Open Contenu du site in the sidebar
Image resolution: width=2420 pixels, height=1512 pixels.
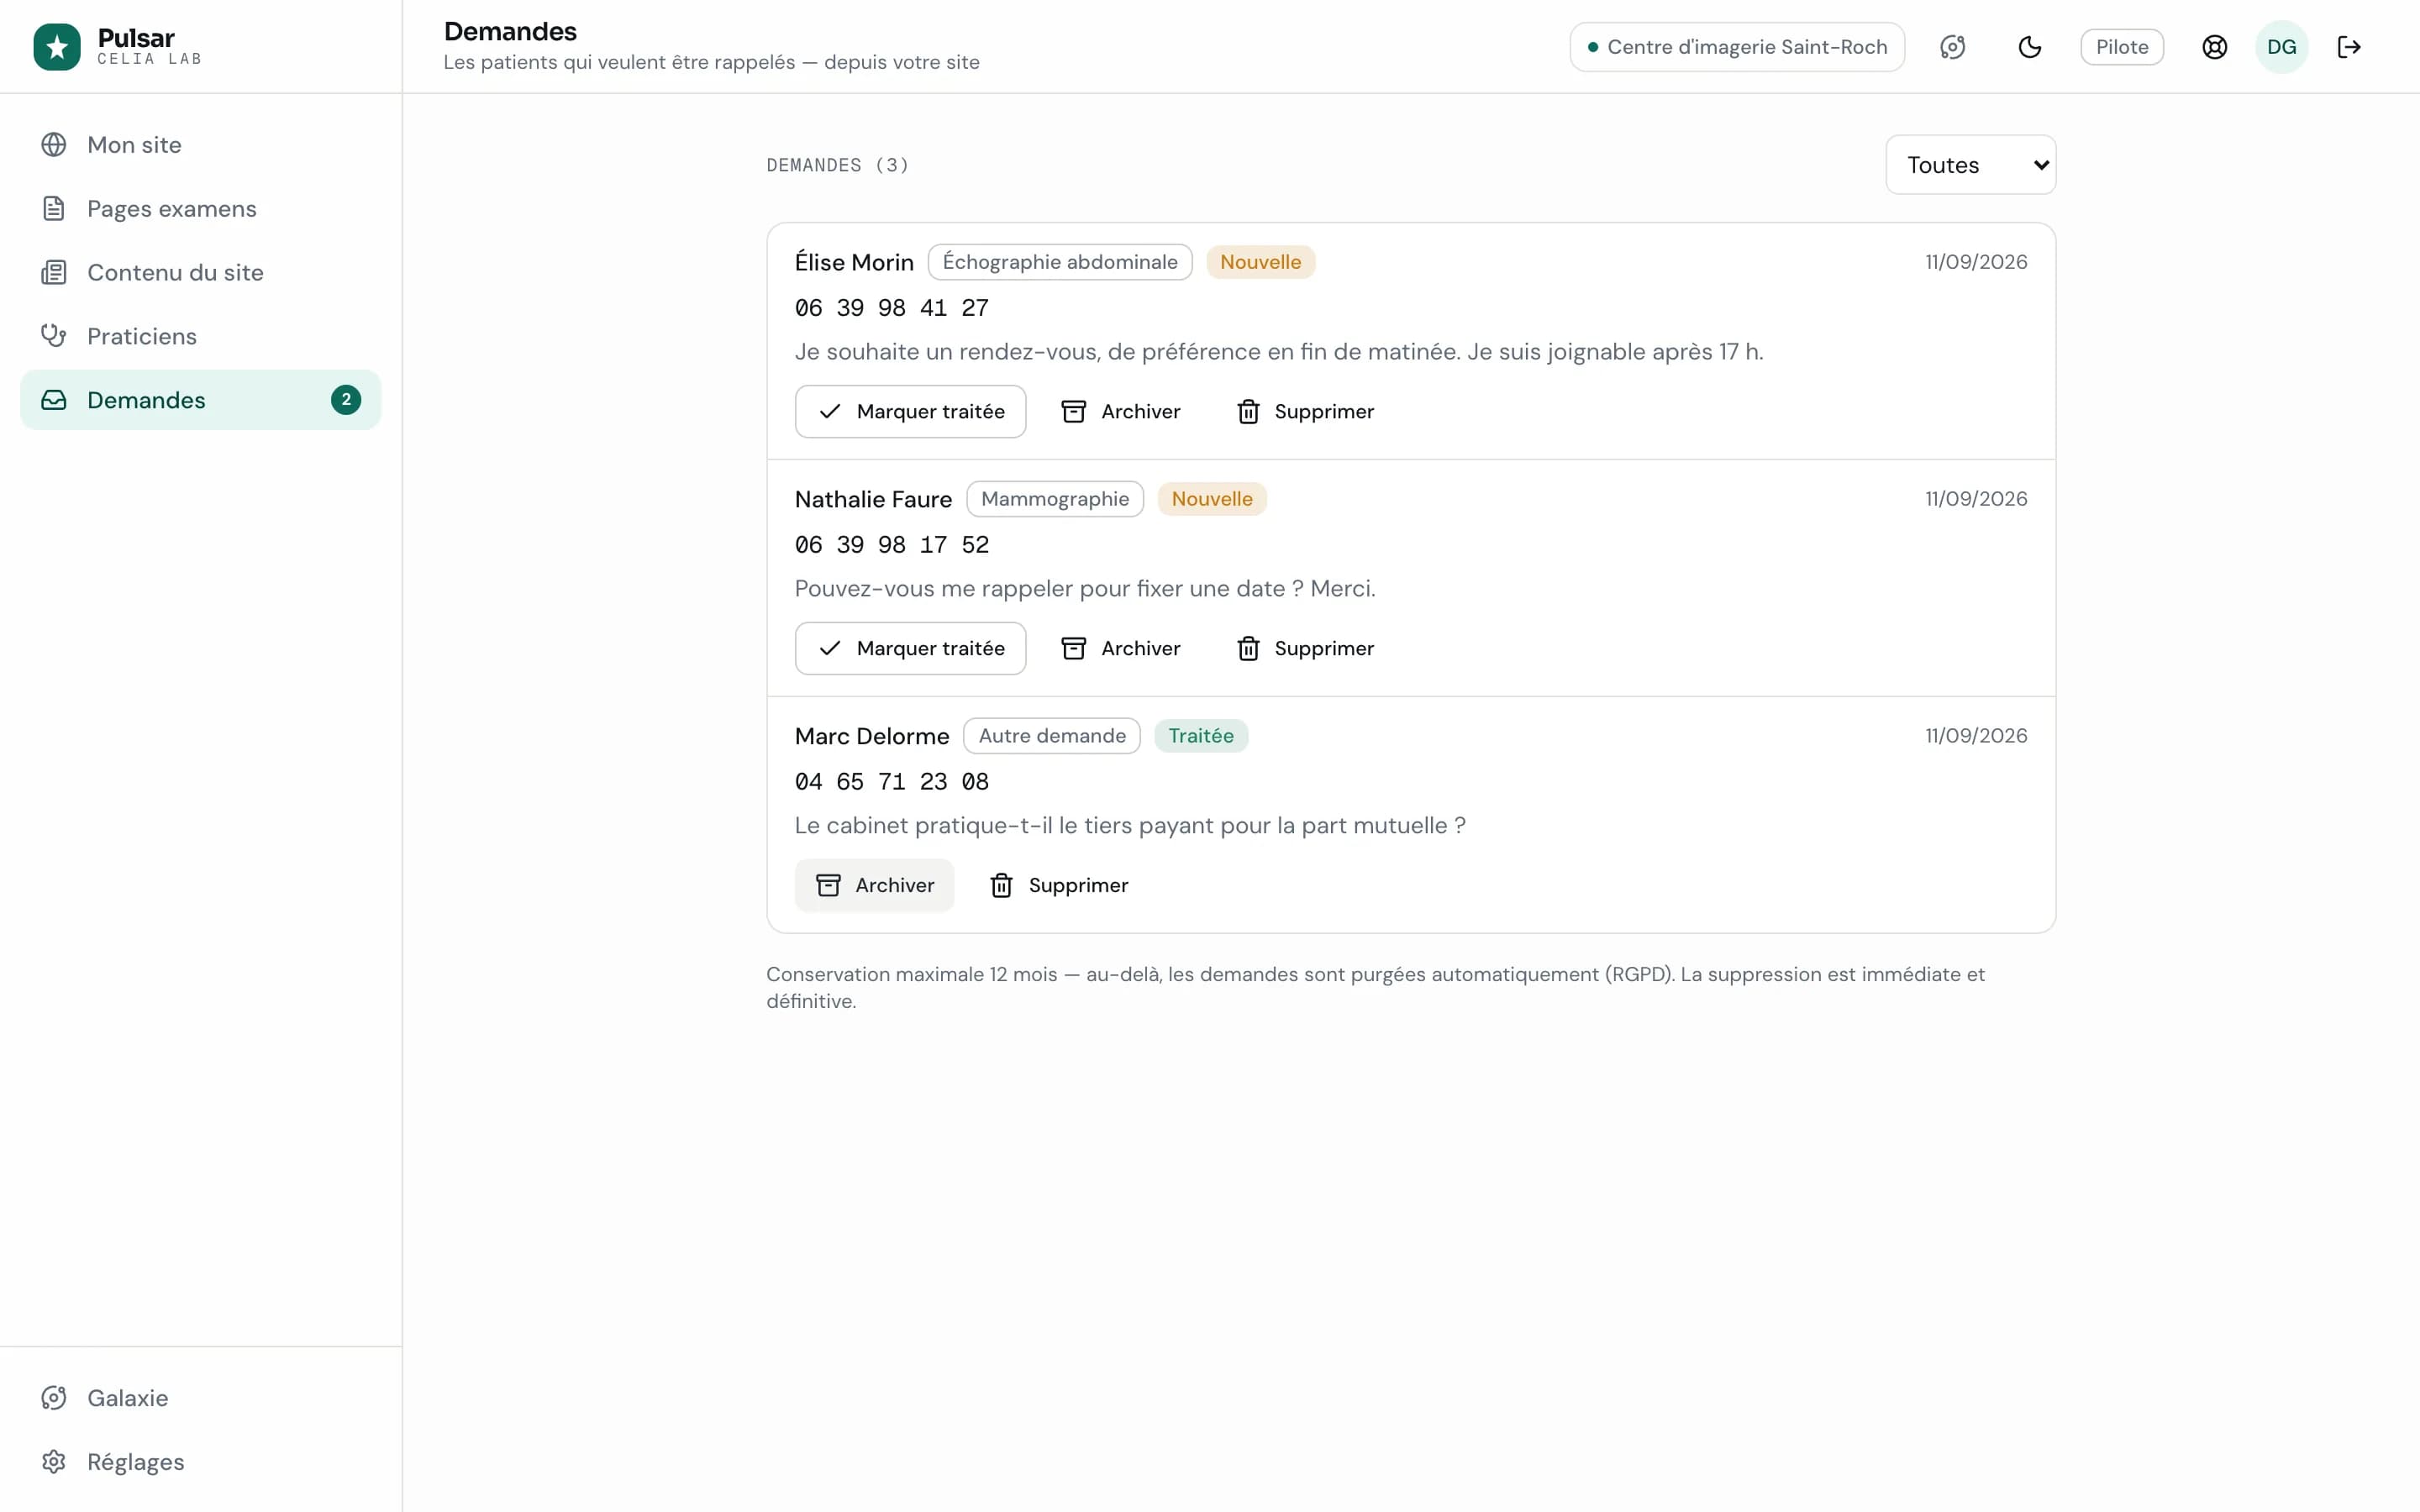click(200, 273)
